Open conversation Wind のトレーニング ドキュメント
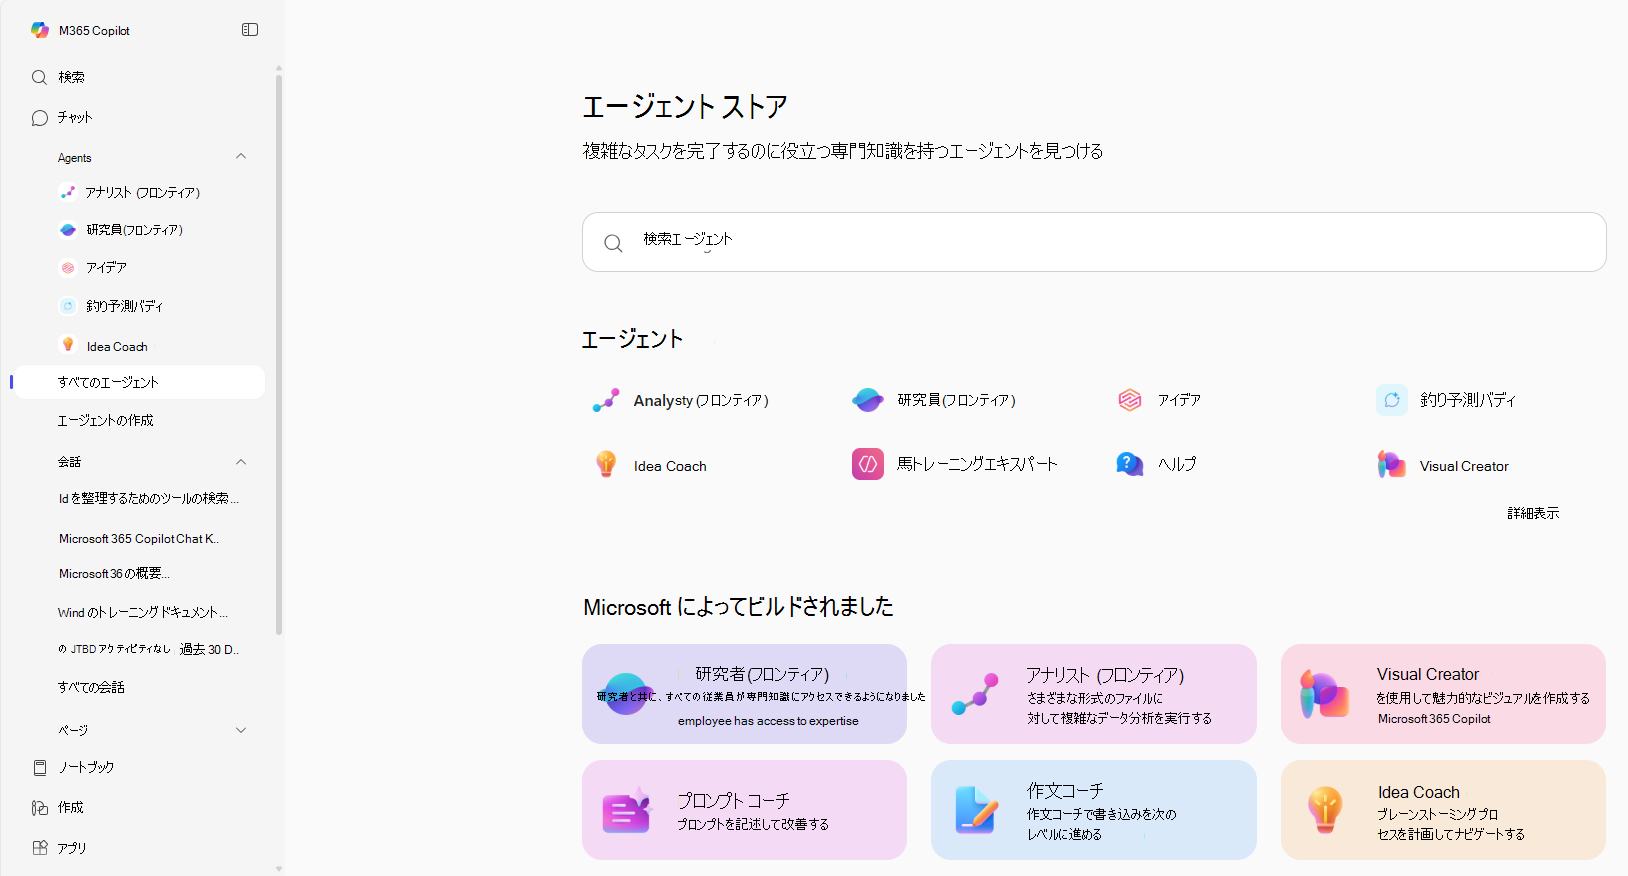Image resolution: width=1628 pixels, height=876 pixels. 142,612
